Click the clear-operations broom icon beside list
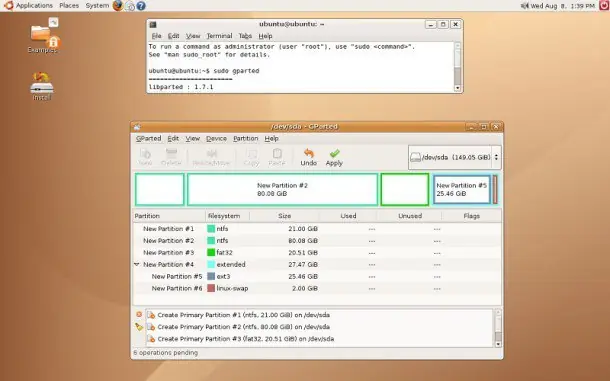The height and width of the screenshot is (381, 610). click(x=139, y=327)
